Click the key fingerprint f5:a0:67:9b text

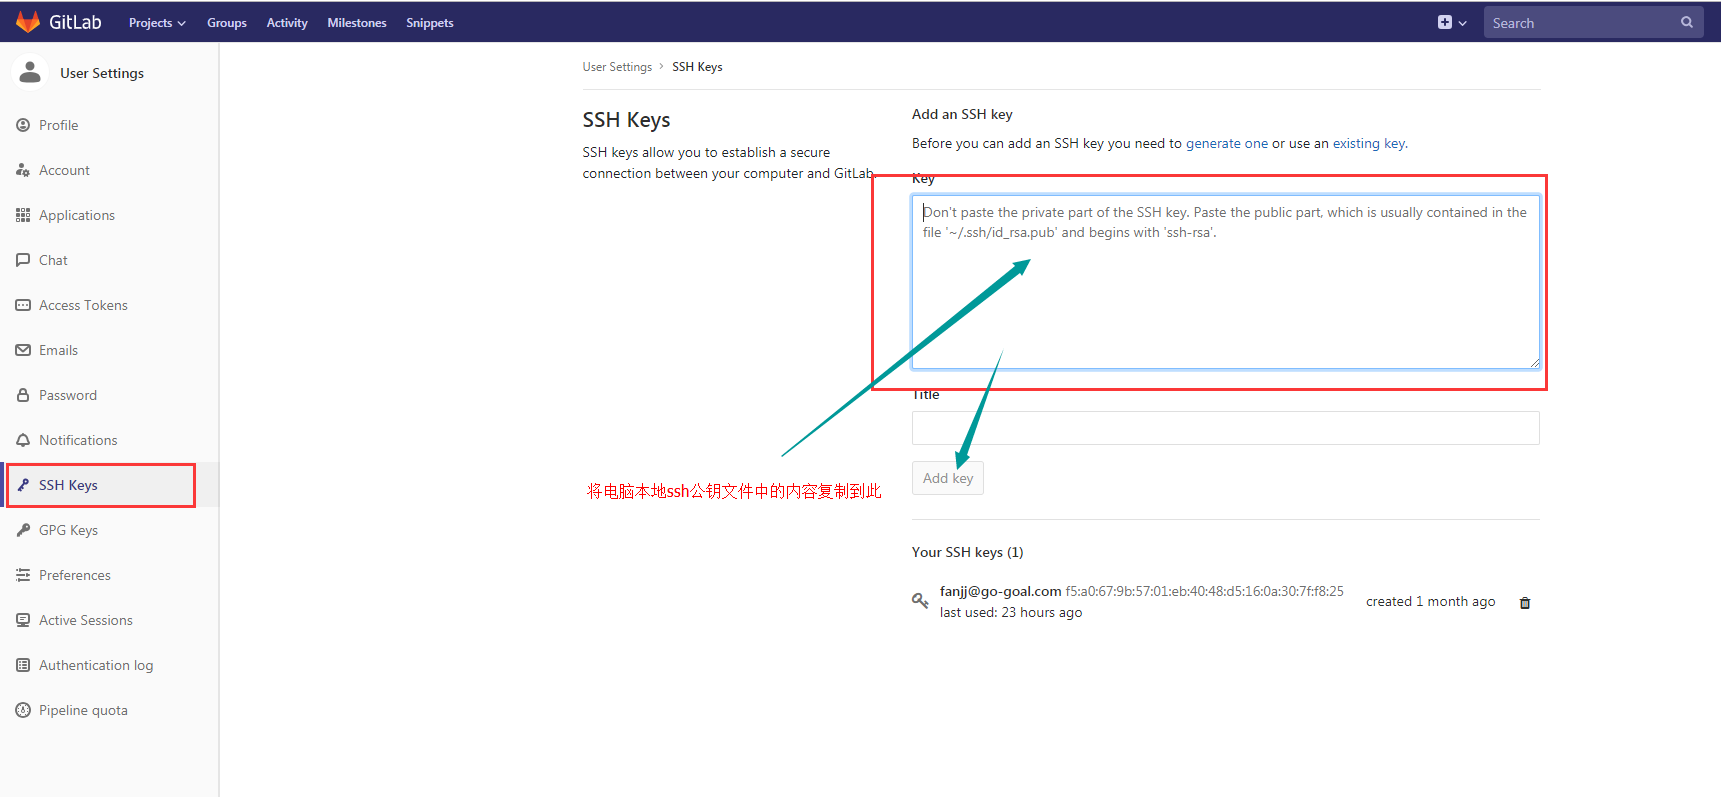coord(1205,591)
